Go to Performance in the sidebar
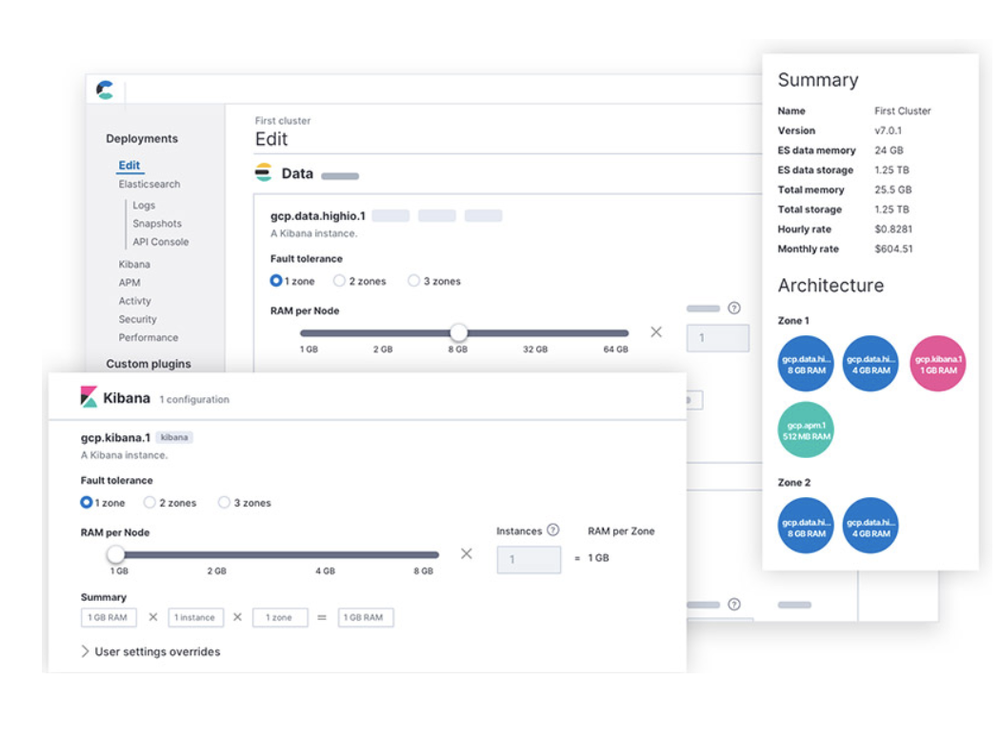Image resolution: width=1000 pixels, height=739 pixels. 148,338
